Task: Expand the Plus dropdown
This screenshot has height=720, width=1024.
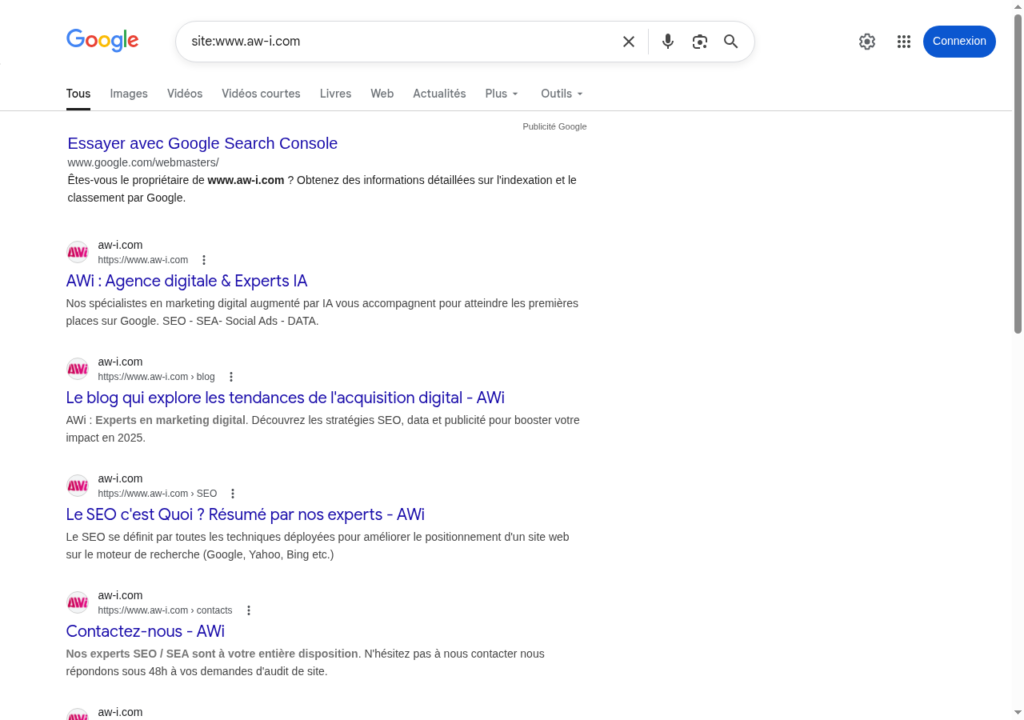Action: pyautogui.click(x=501, y=94)
